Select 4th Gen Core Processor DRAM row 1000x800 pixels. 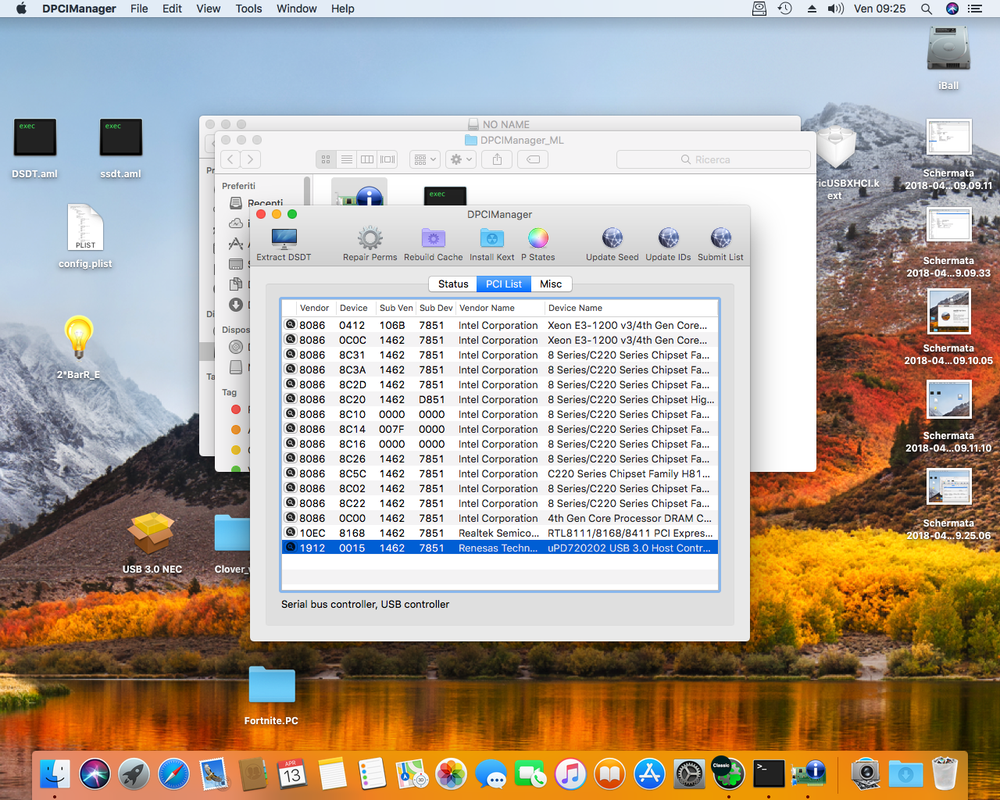(500, 518)
